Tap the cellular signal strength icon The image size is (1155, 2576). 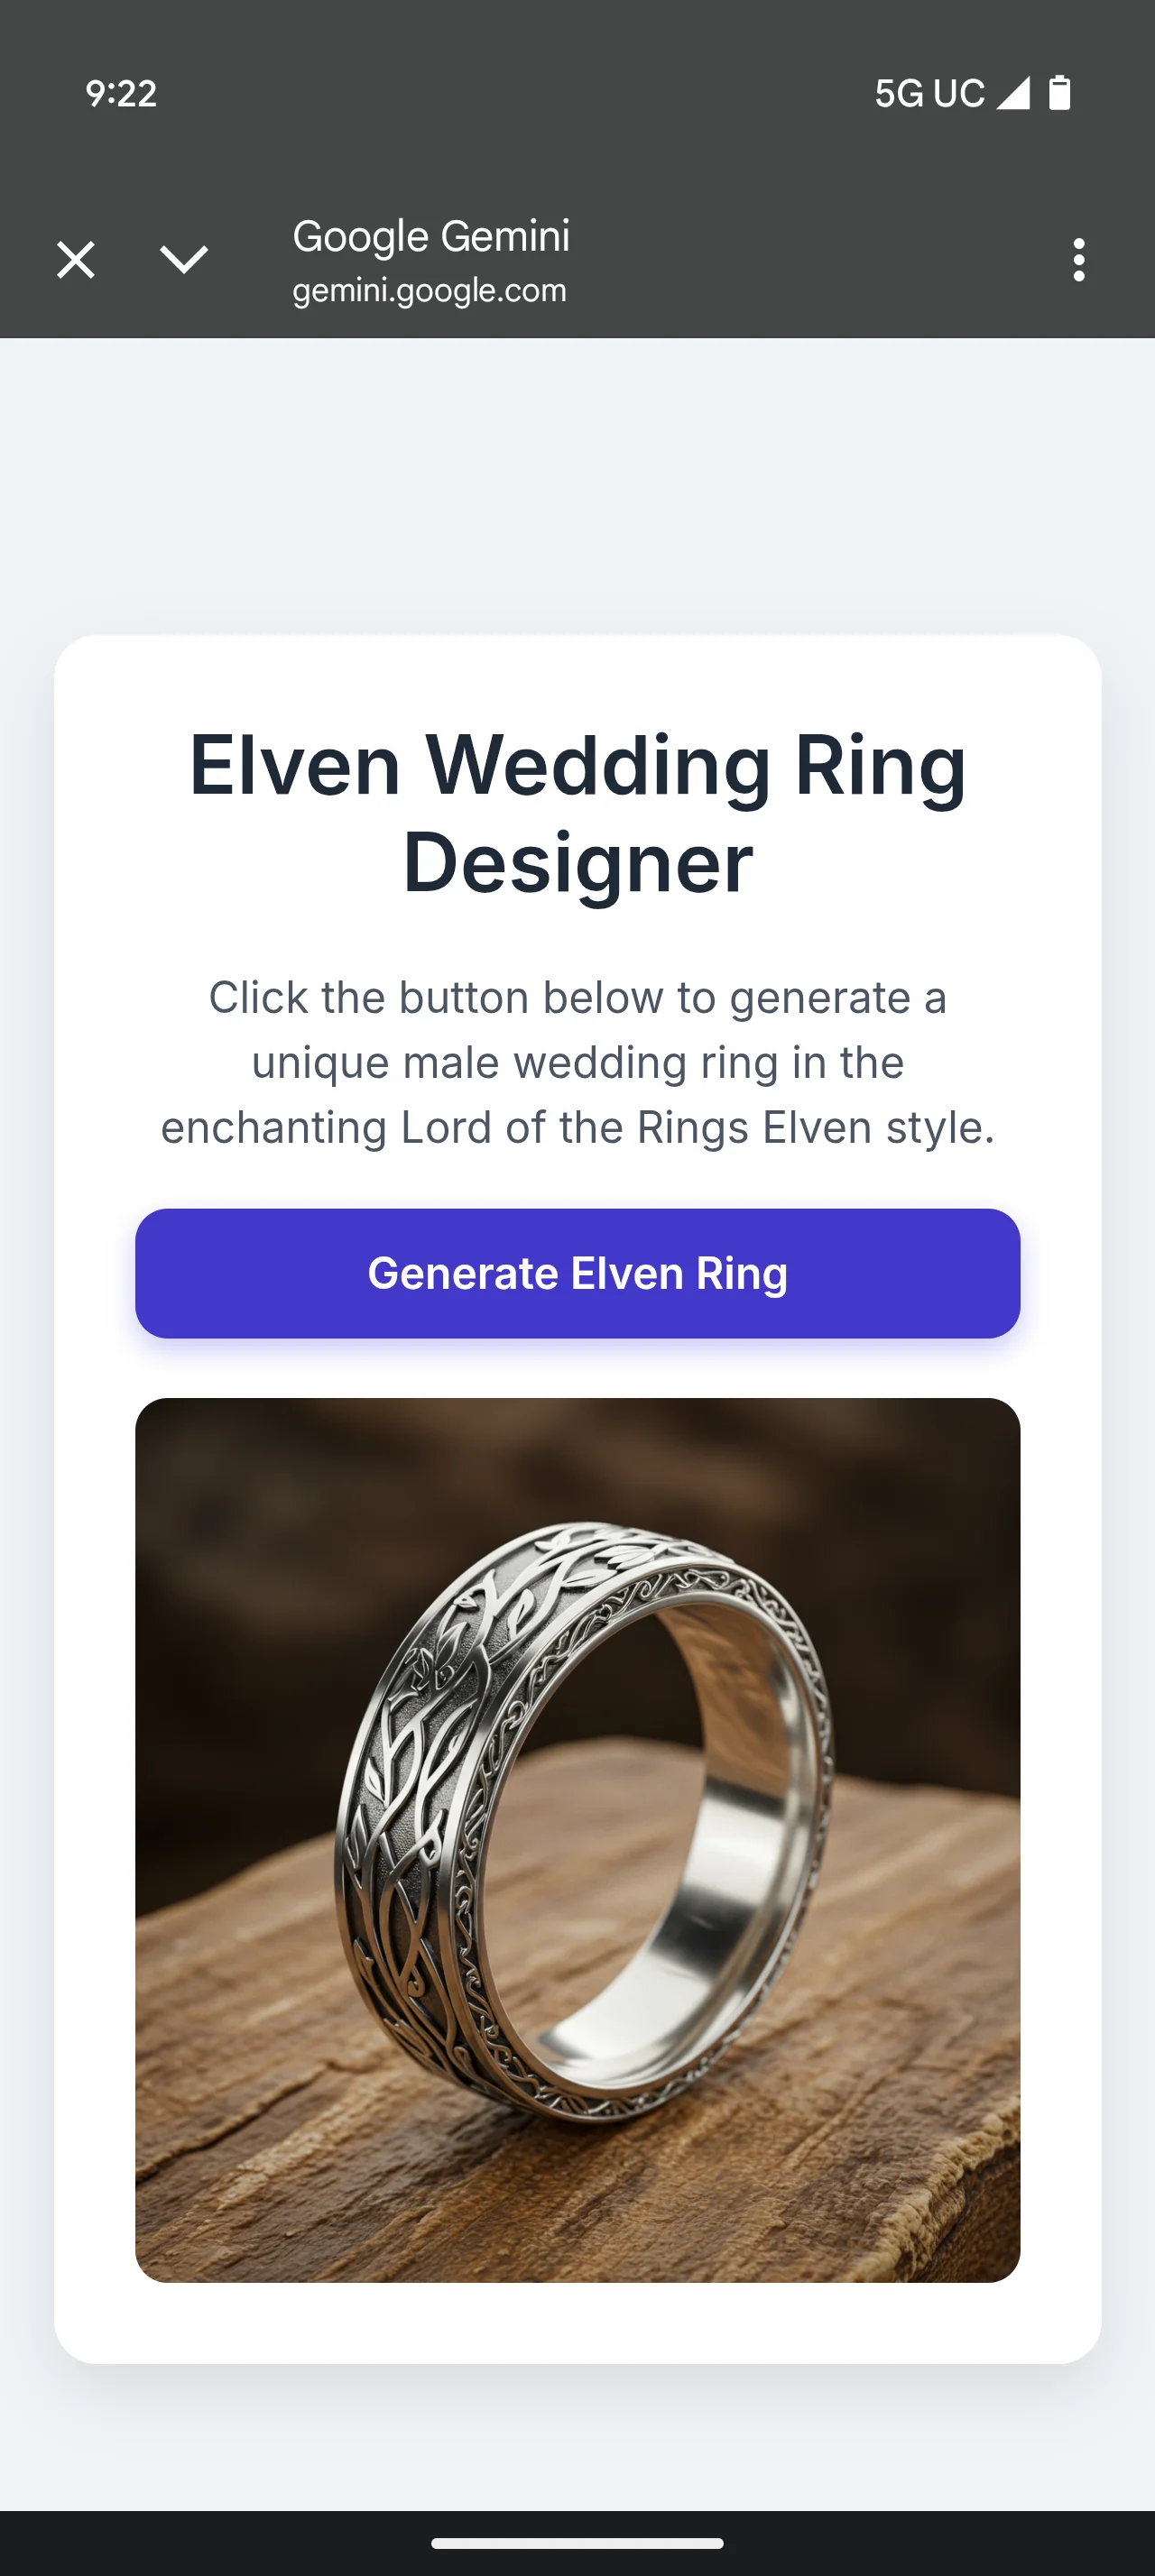(1014, 93)
